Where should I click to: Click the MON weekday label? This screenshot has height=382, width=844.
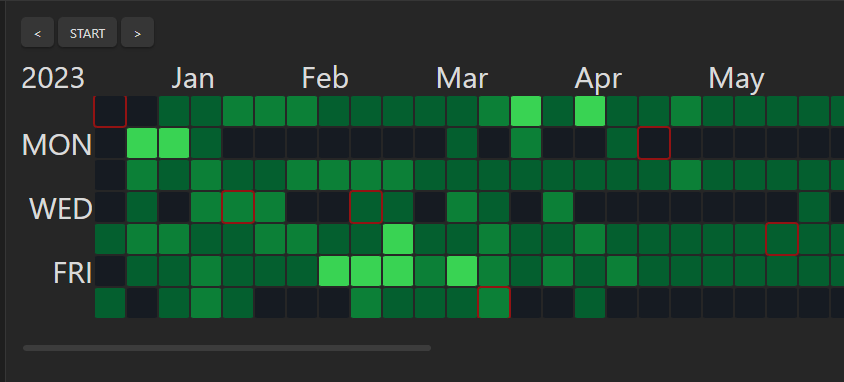57,145
